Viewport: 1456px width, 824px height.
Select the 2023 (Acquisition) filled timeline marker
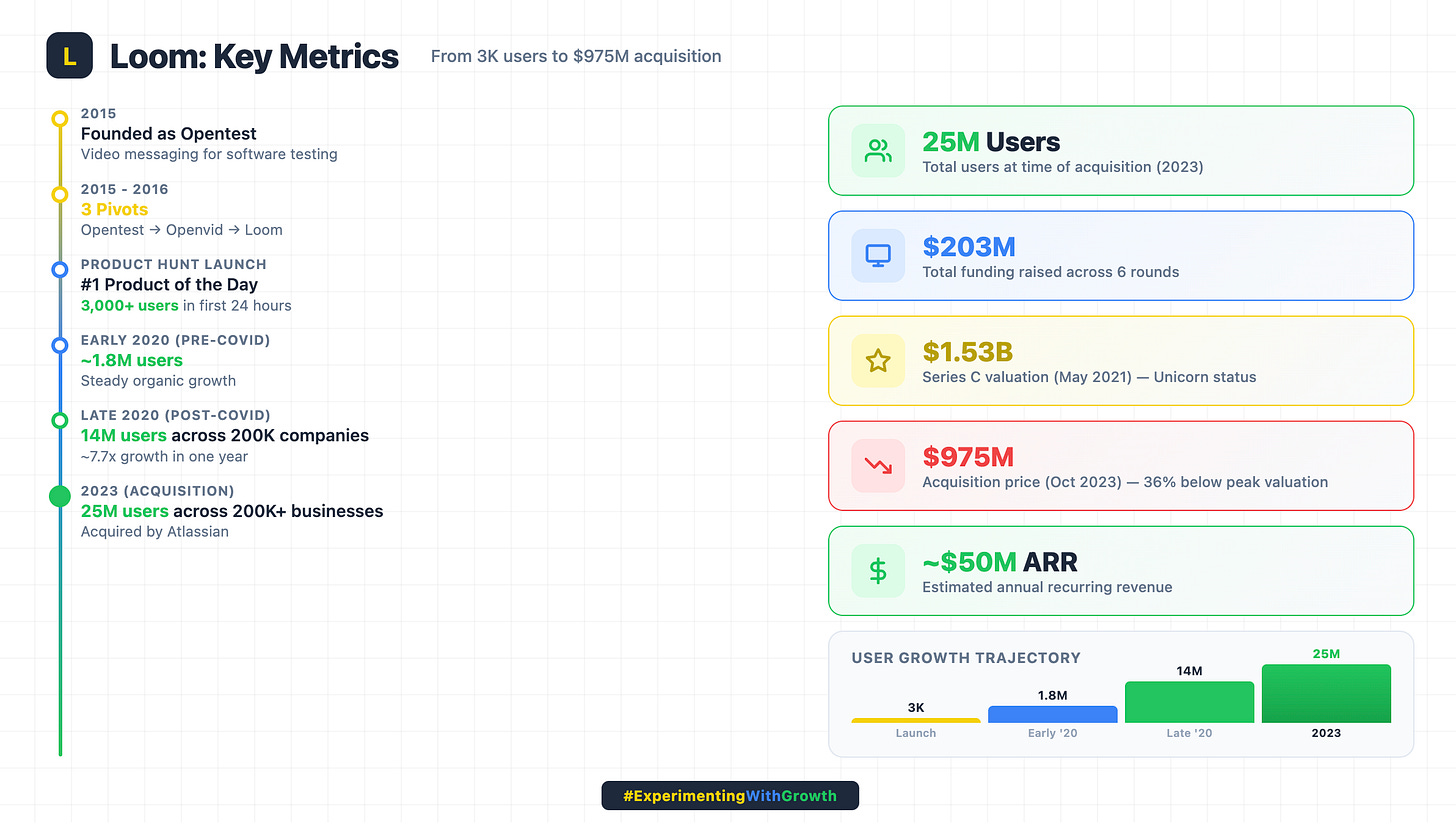pos(60,496)
